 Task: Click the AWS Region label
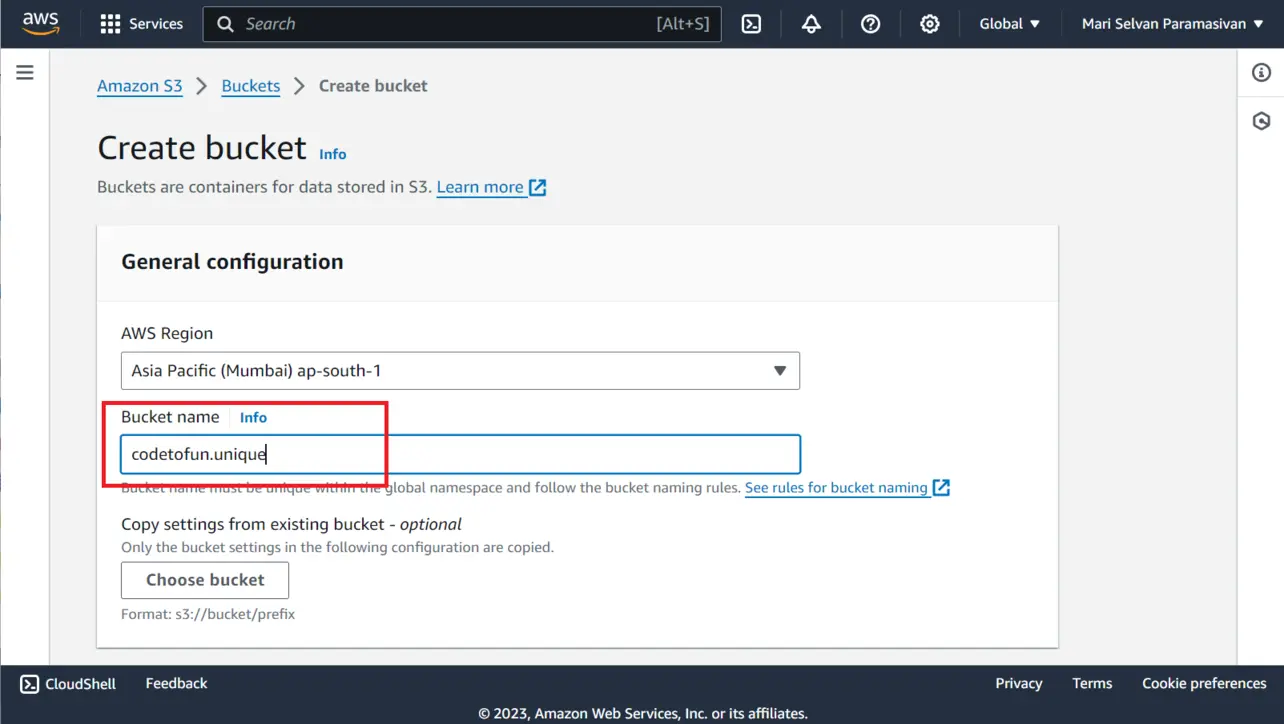click(167, 333)
